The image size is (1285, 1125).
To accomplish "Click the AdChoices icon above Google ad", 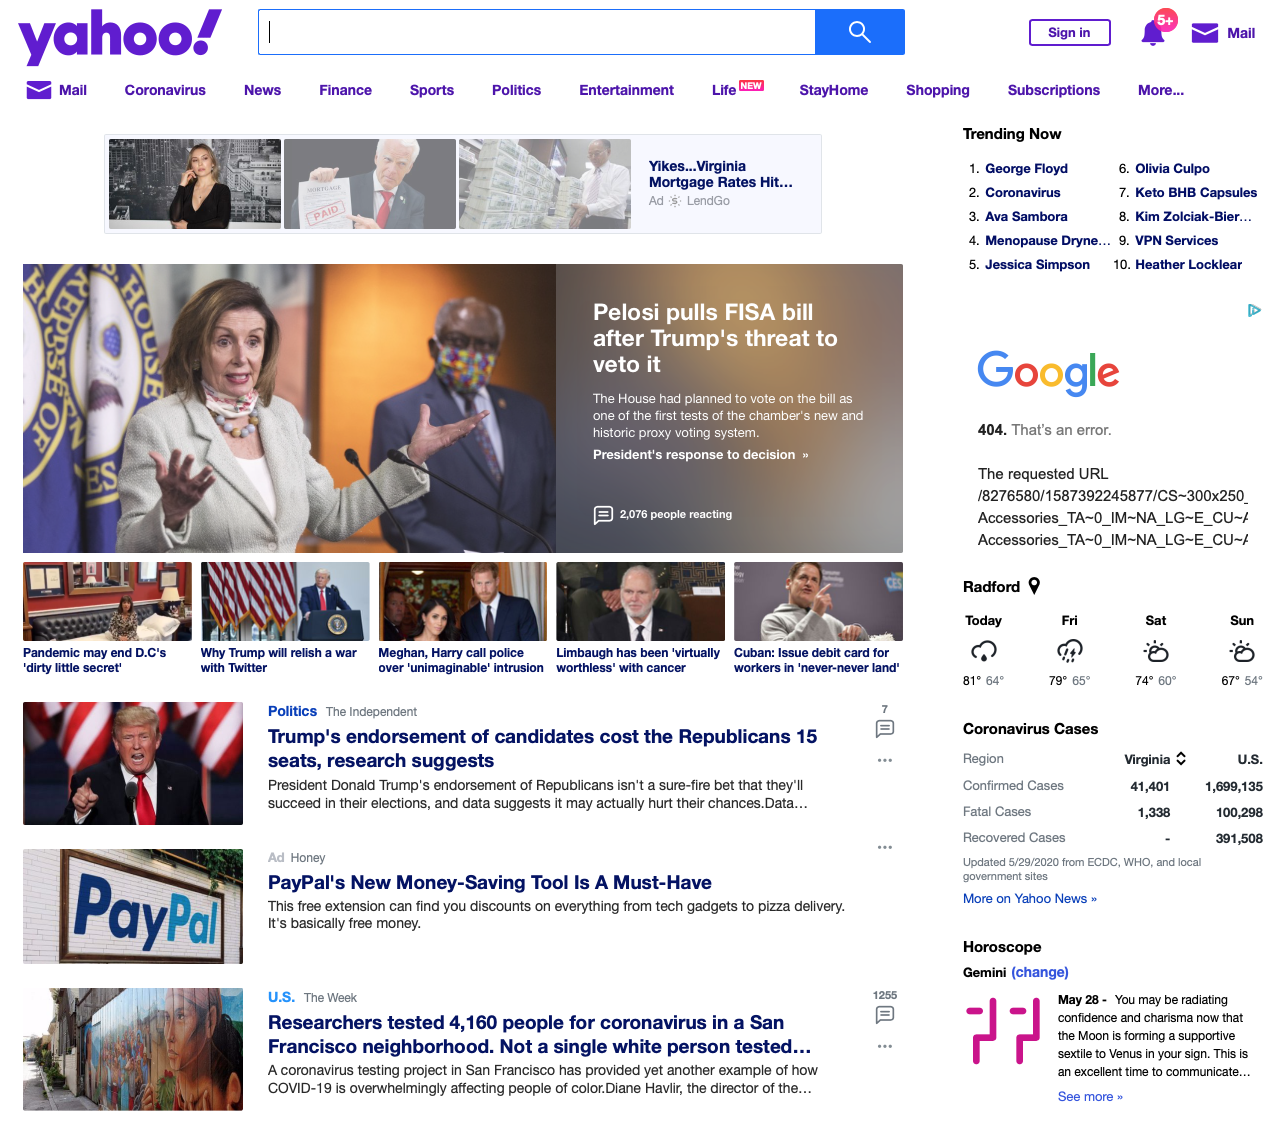I will tap(1254, 310).
